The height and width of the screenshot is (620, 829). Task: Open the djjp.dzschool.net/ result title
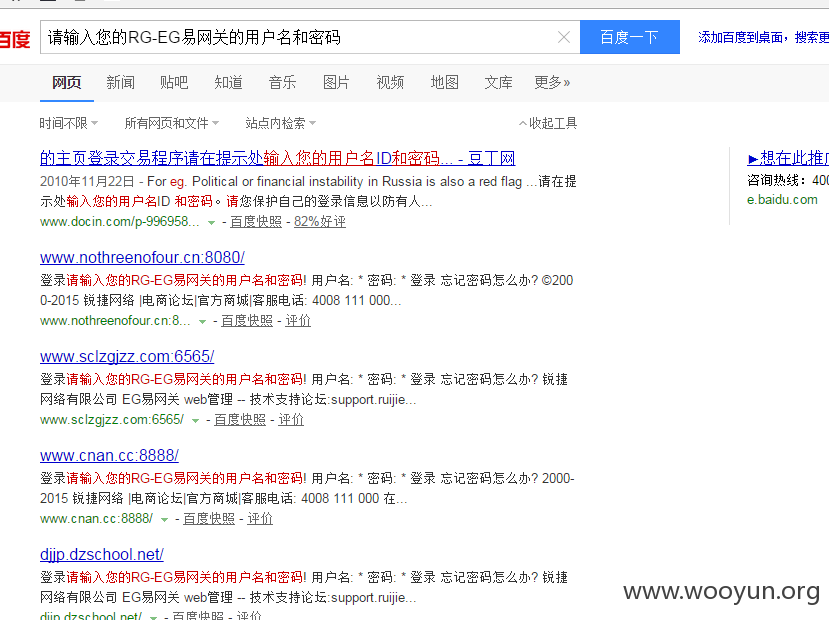tap(102, 554)
